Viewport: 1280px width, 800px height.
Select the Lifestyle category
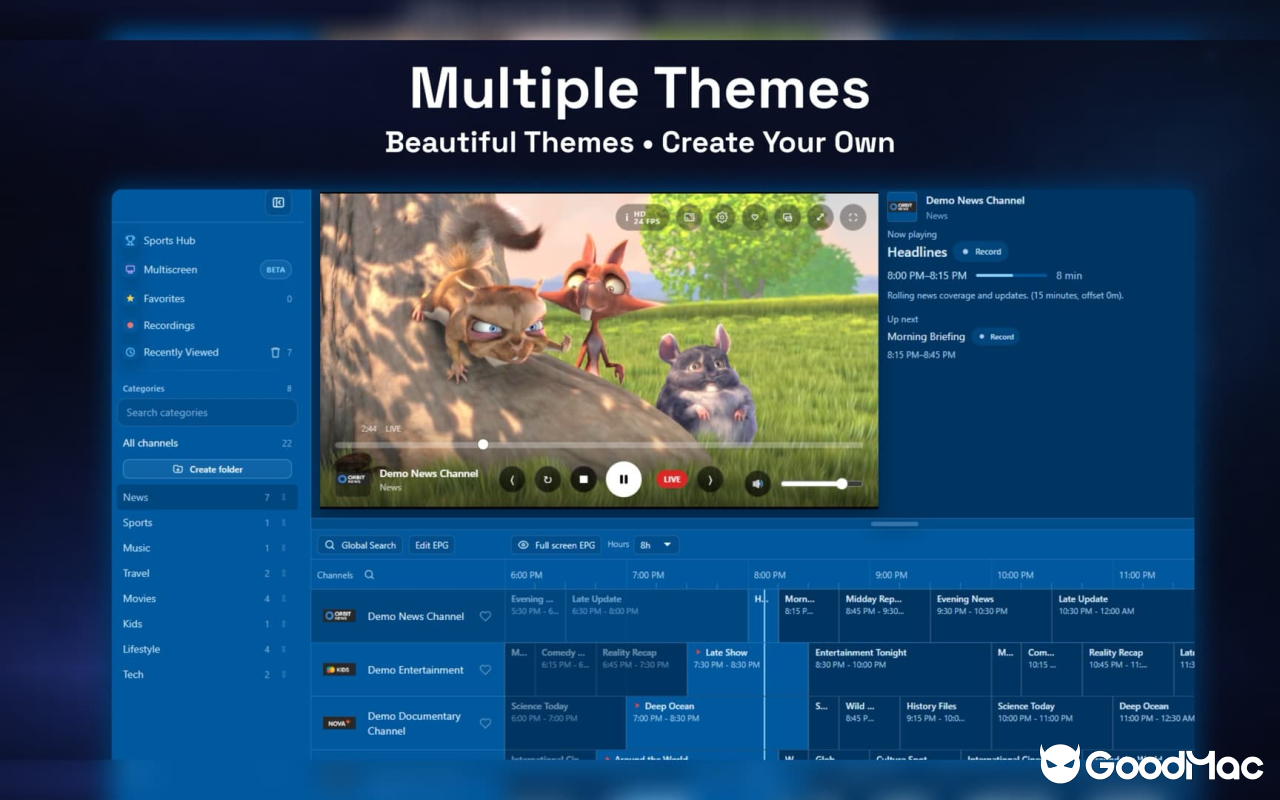click(207, 650)
